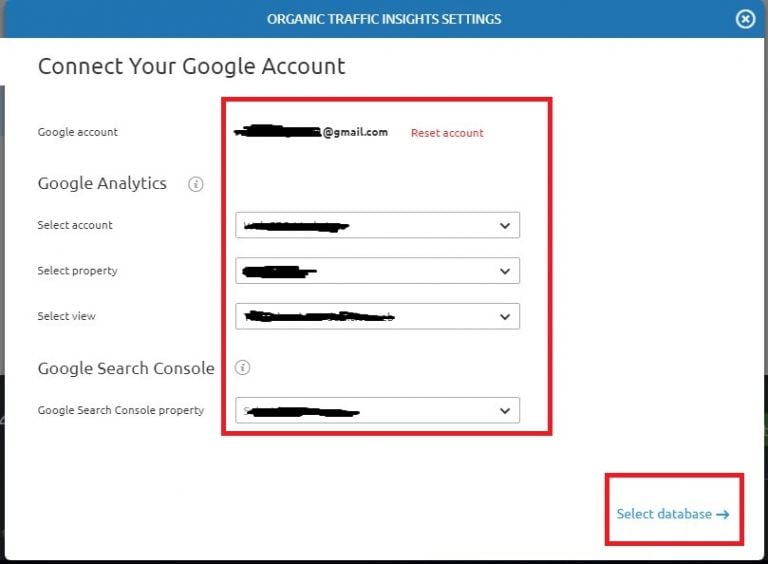Click the Google Search Console section heading
This screenshot has width=768, height=564.
pos(126,368)
